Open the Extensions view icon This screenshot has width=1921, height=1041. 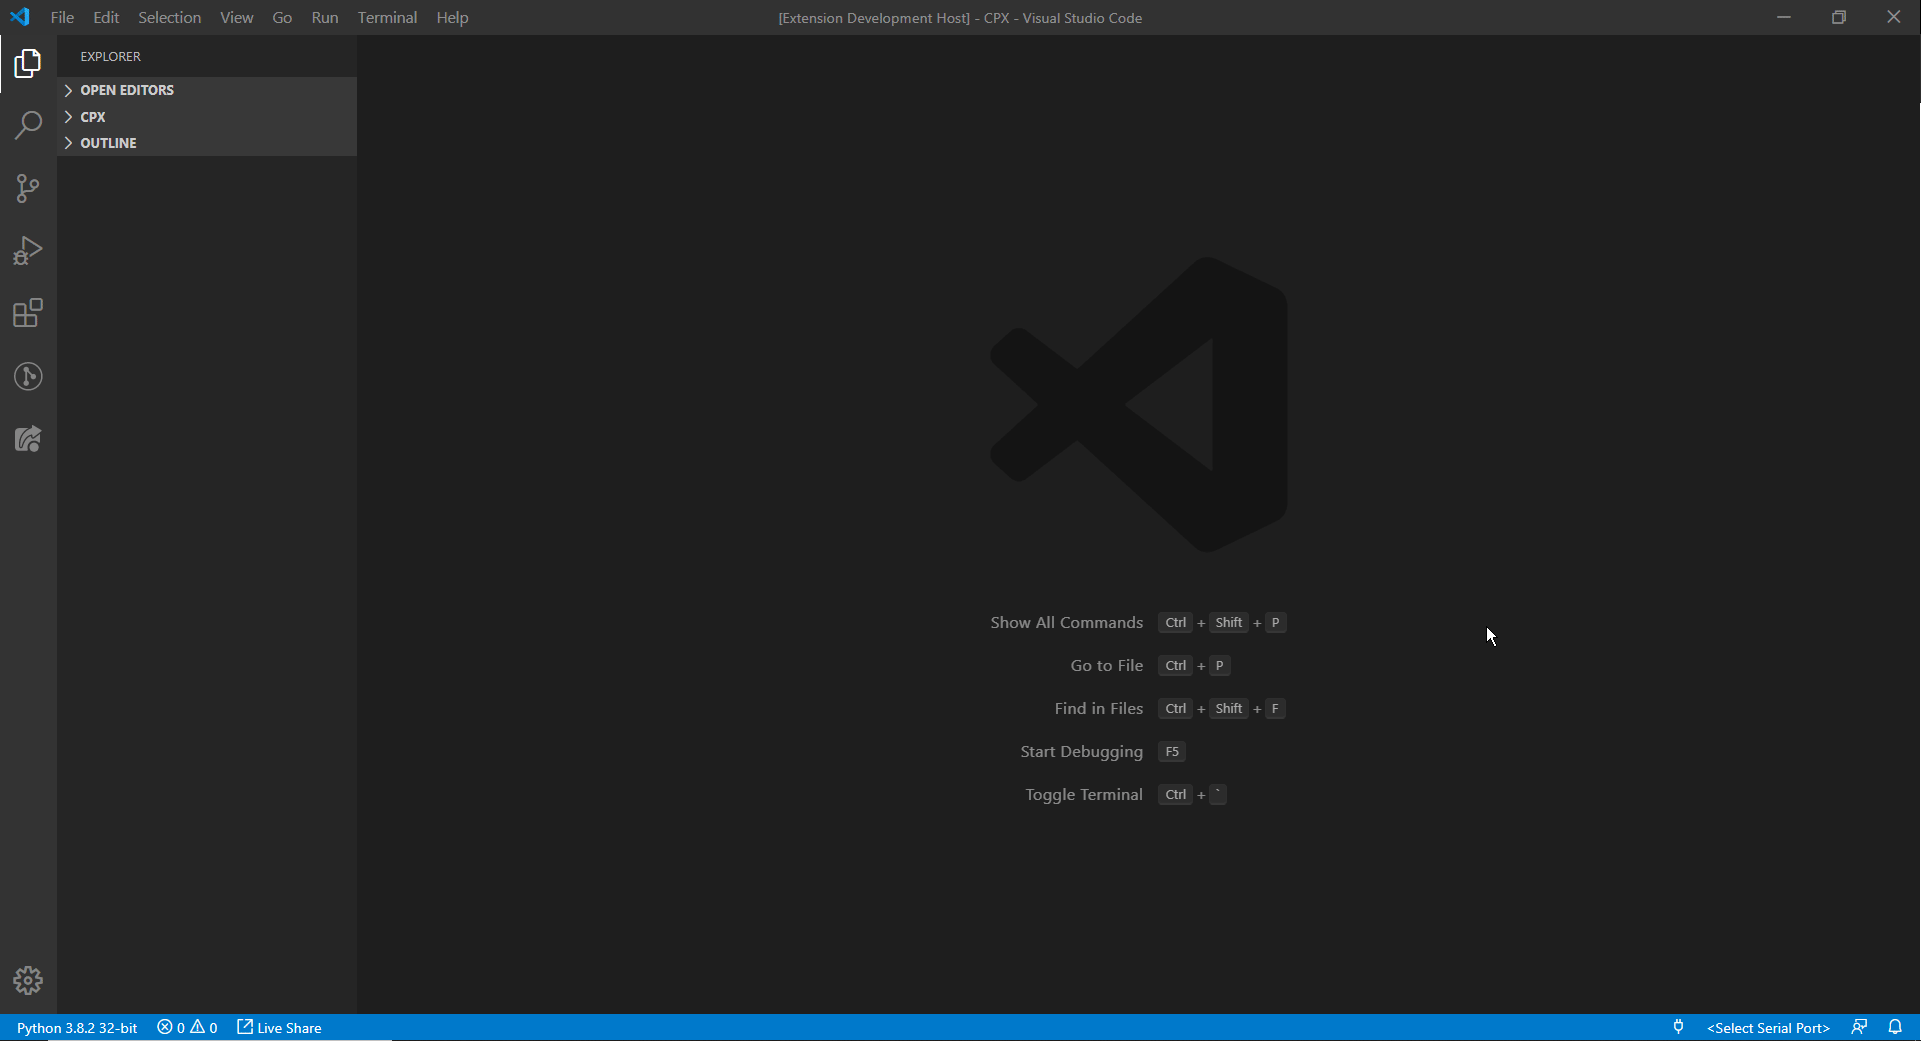pyautogui.click(x=28, y=314)
